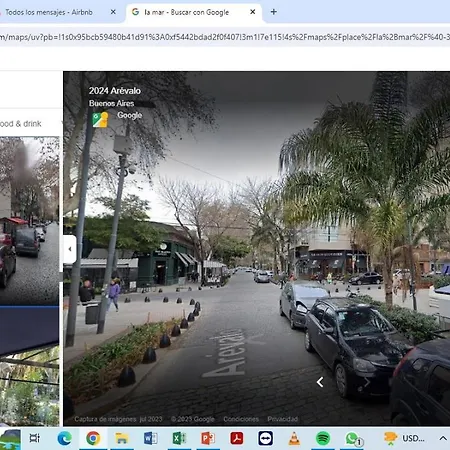Click the landscape search highlight icon in taskbar

tap(10, 439)
